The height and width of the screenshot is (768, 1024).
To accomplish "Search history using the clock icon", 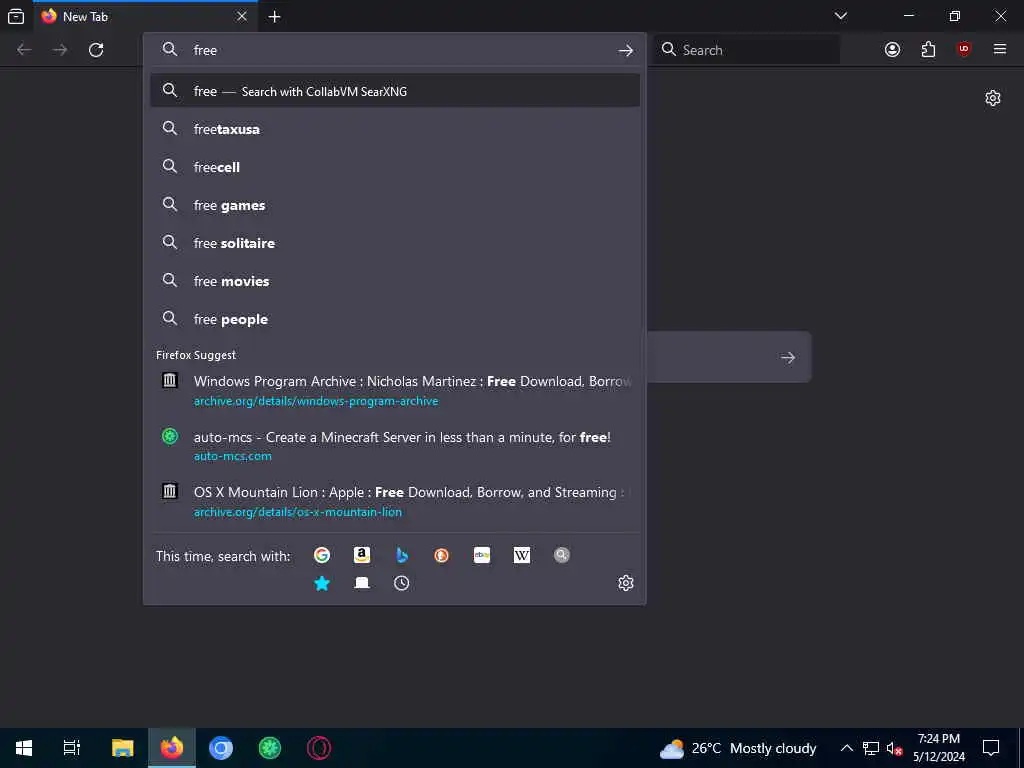I will (402, 583).
